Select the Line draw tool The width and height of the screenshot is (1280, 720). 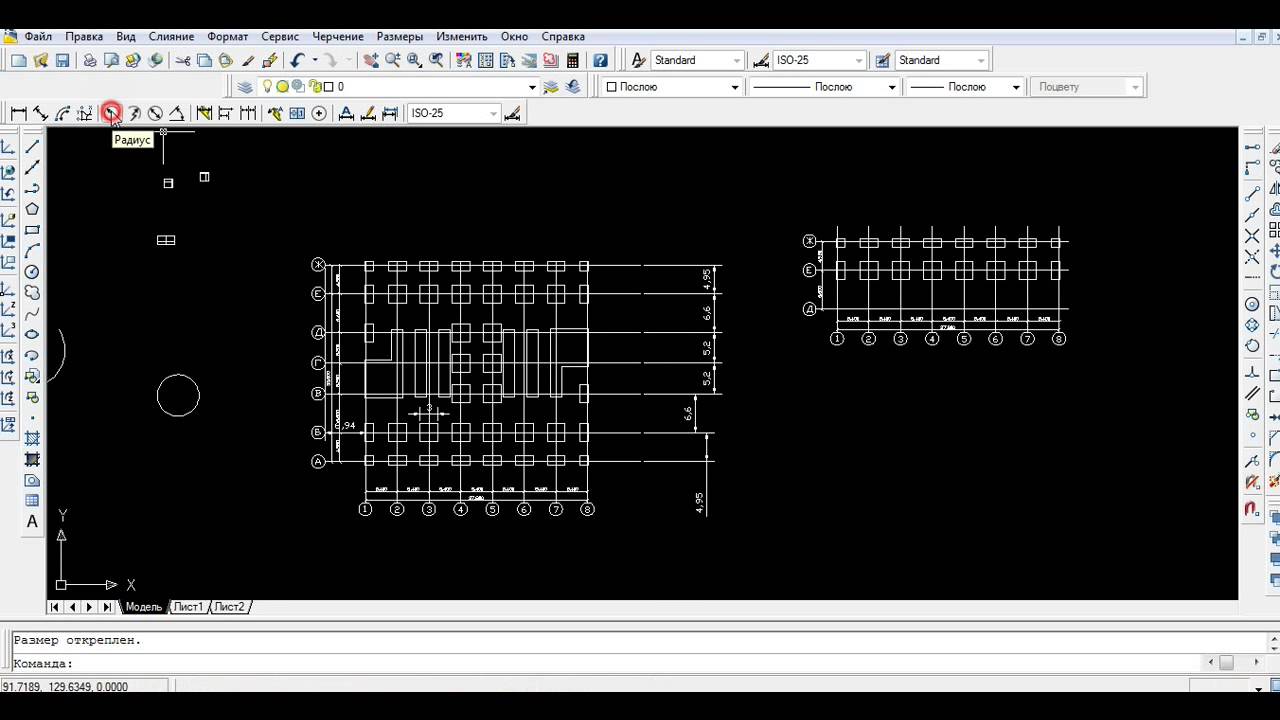[x=32, y=146]
